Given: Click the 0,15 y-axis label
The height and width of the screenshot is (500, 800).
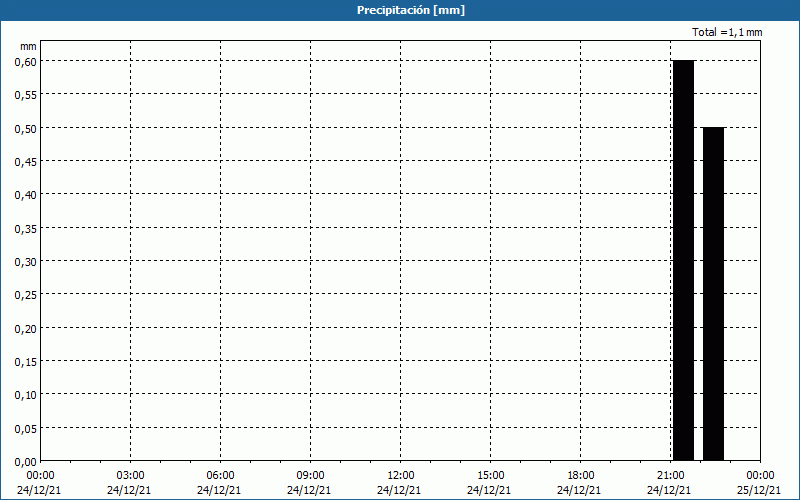Looking at the screenshot, I should pyautogui.click(x=26, y=362).
